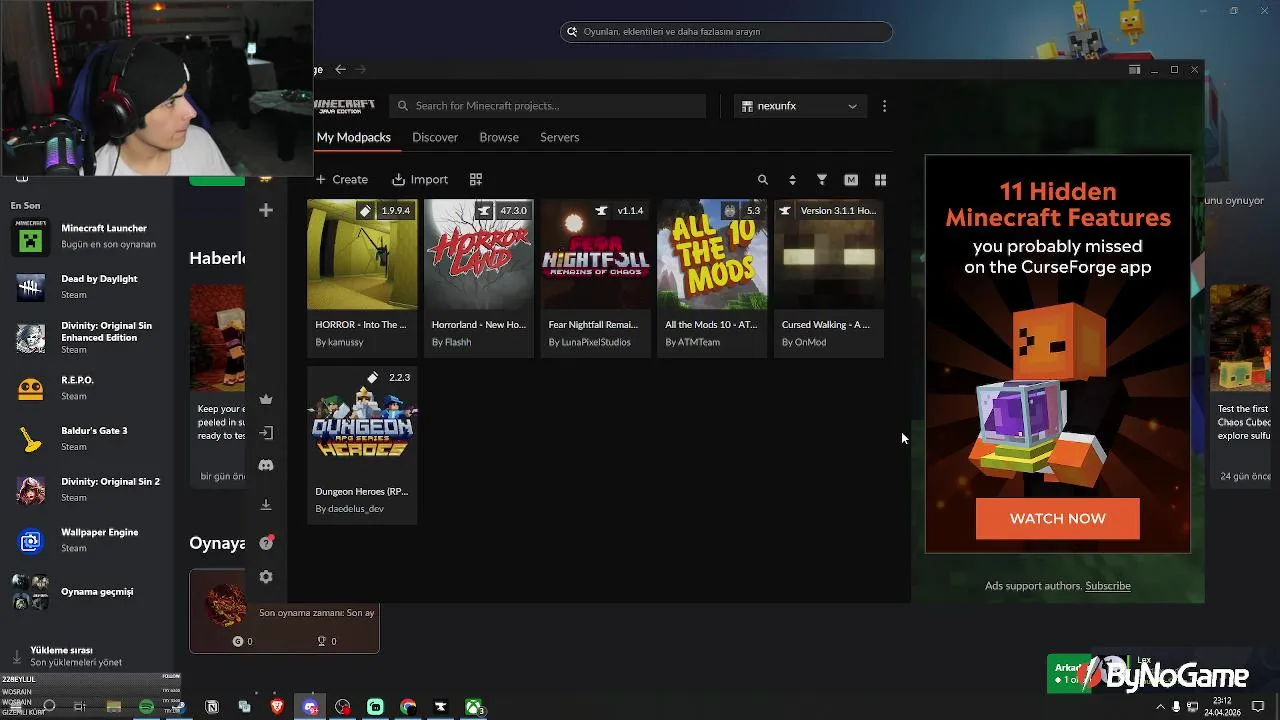Click the WATCH NOW ad button
The height and width of the screenshot is (720, 1280).
coord(1058,519)
